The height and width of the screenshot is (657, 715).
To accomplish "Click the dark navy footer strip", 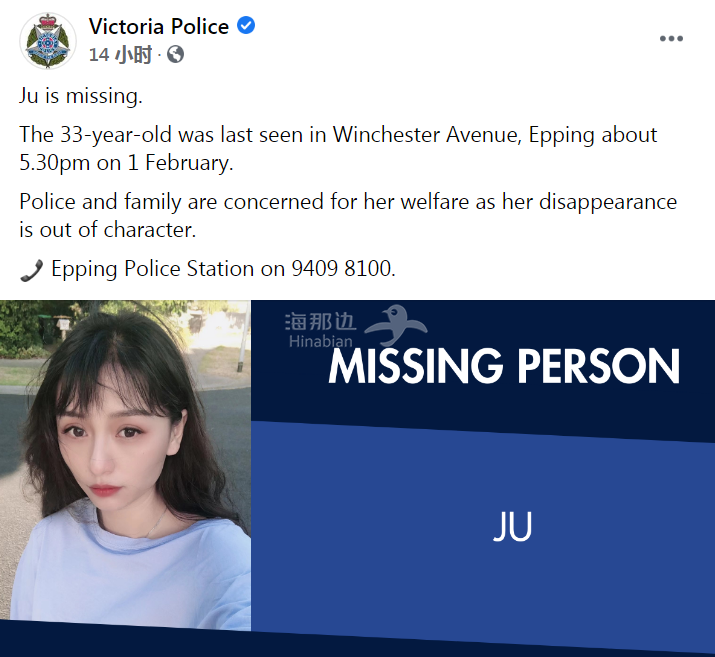I will click(x=358, y=644).
